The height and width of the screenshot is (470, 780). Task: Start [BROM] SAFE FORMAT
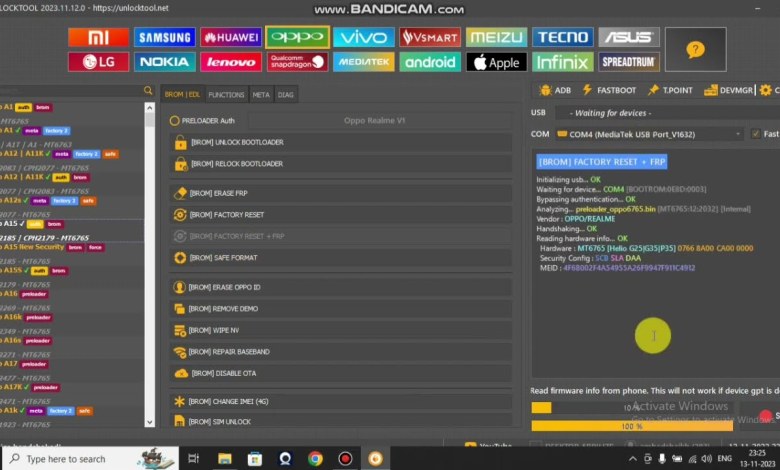[x=340, y=258]
